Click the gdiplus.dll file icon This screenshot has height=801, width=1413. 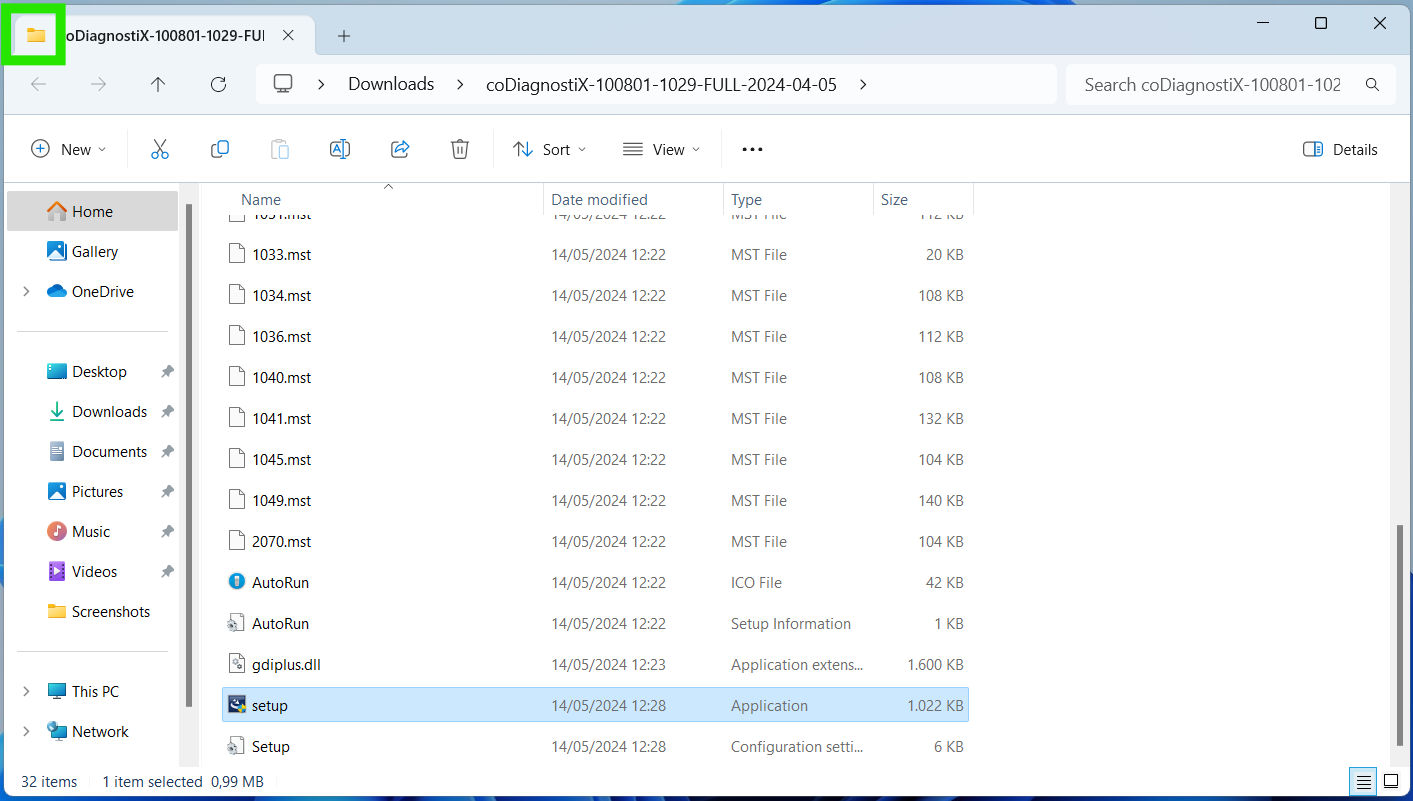[x=237, y=664]
